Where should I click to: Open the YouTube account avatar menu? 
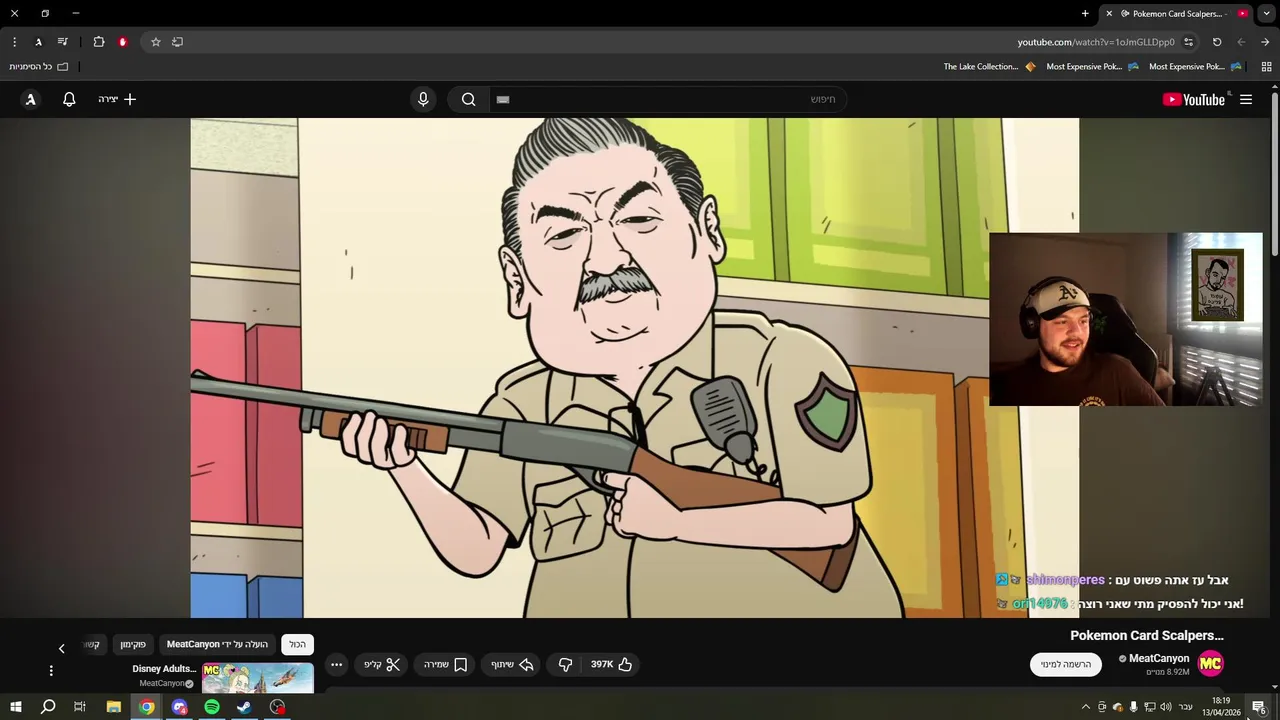[x=30, y=99]
